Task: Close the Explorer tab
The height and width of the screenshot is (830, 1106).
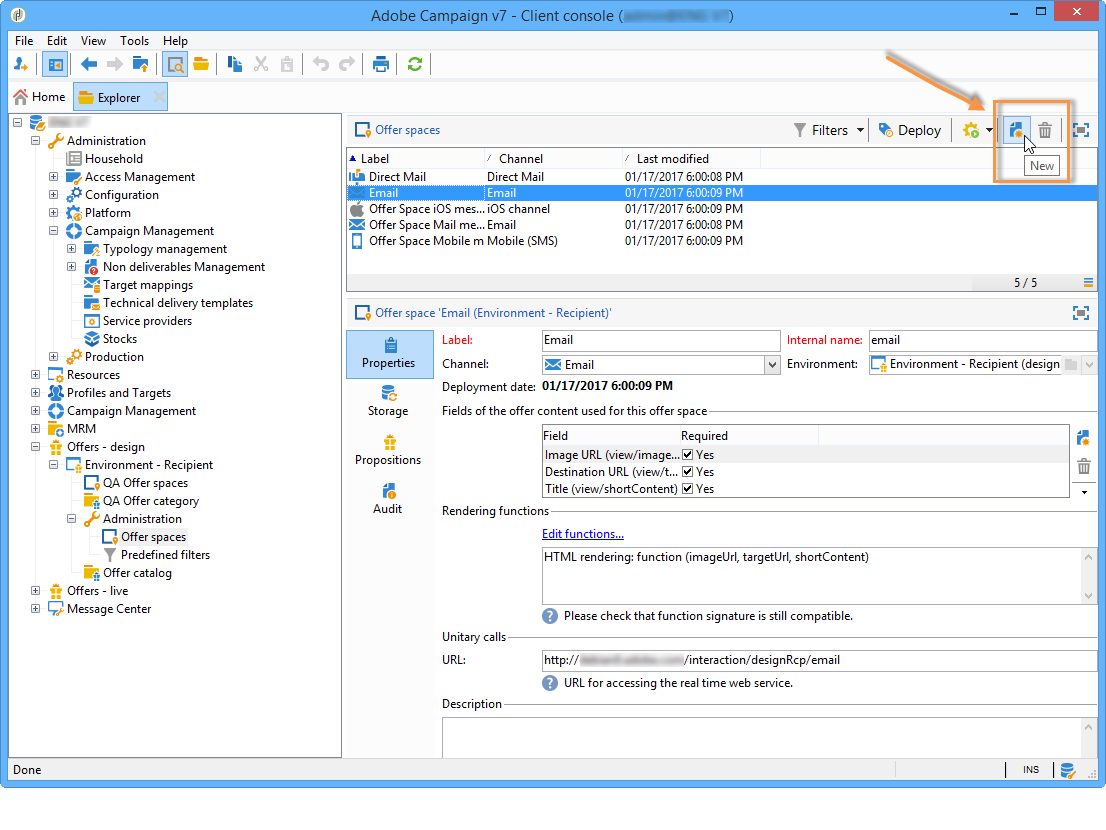Action: (x=159, y=96)
